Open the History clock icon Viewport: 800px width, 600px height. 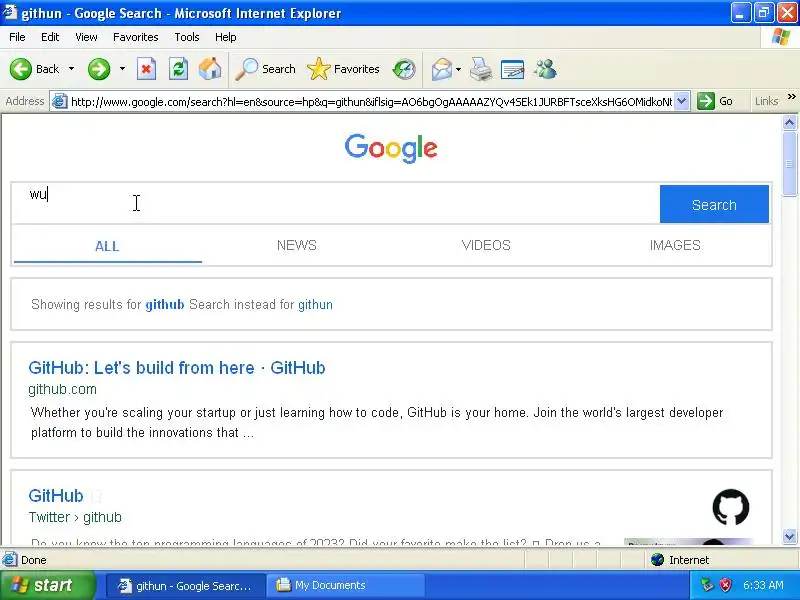point(404,69)
